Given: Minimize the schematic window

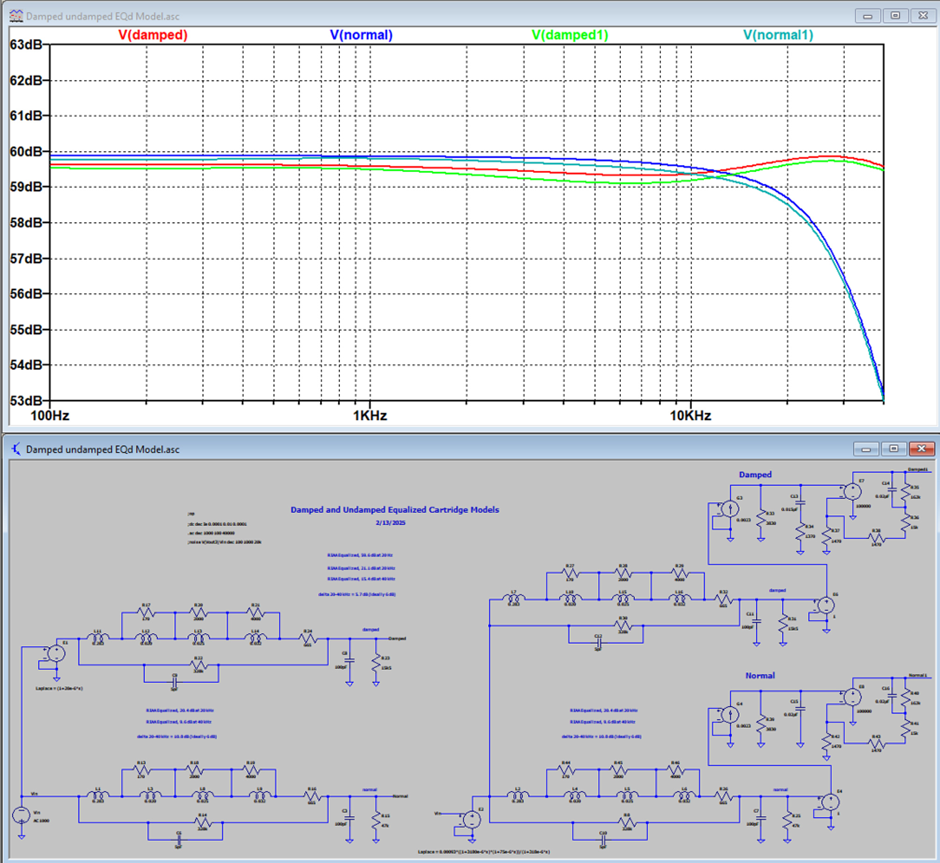Looking at the screenshot, I should [x=866, y=448].
